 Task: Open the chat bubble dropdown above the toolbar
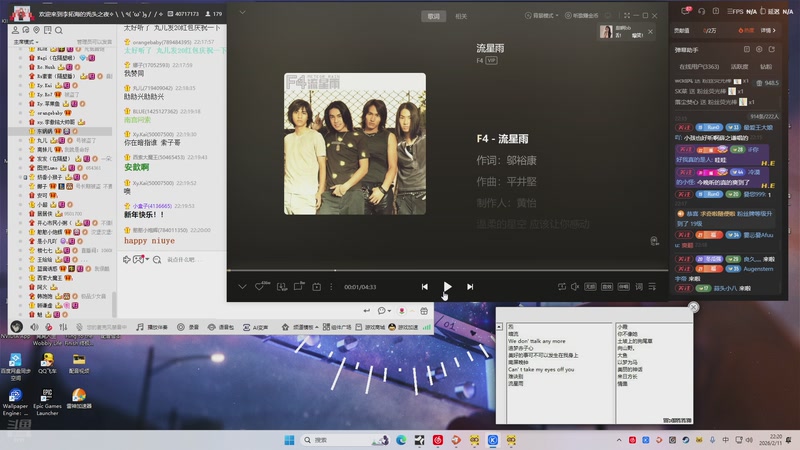point(384,311)
